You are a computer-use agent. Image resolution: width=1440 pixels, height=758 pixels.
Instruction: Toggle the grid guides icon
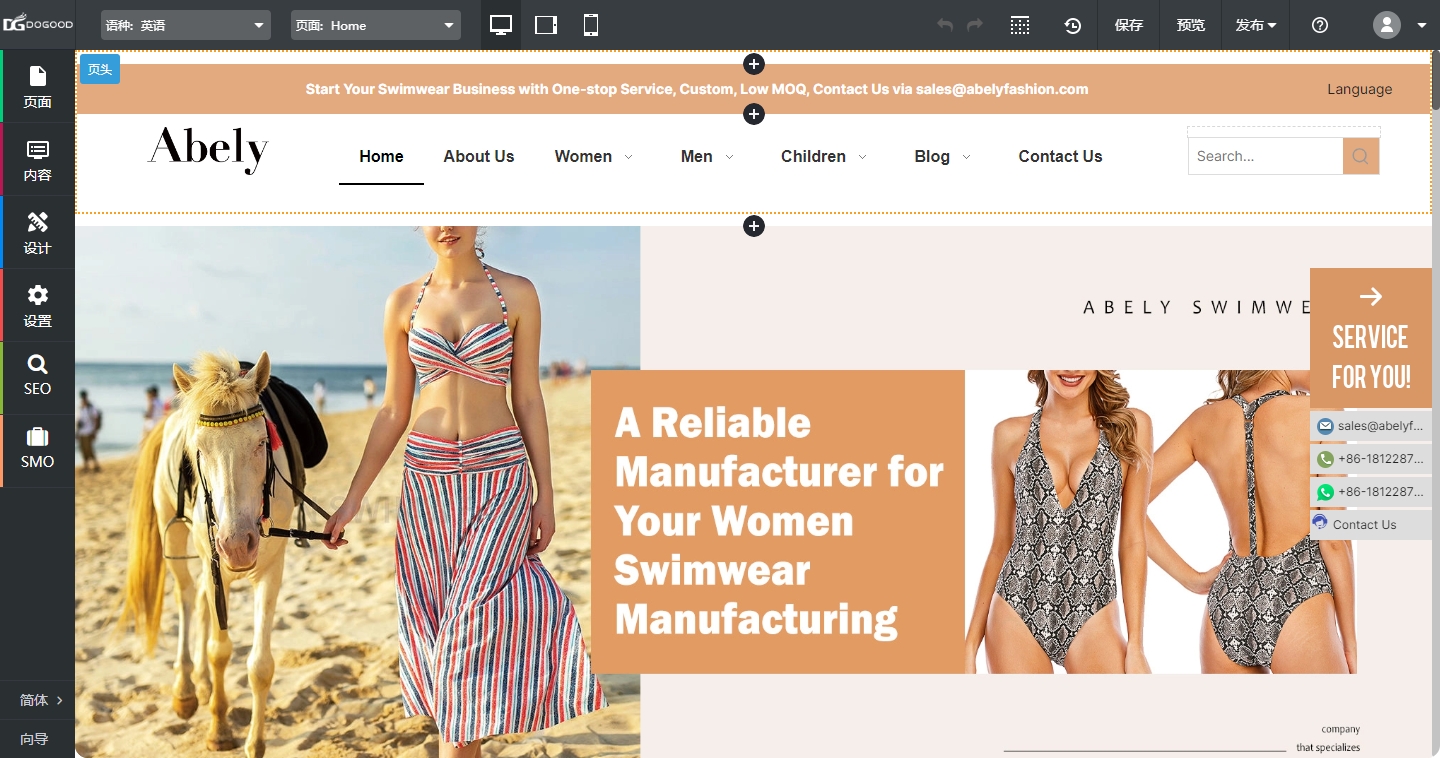[1020, 25]
